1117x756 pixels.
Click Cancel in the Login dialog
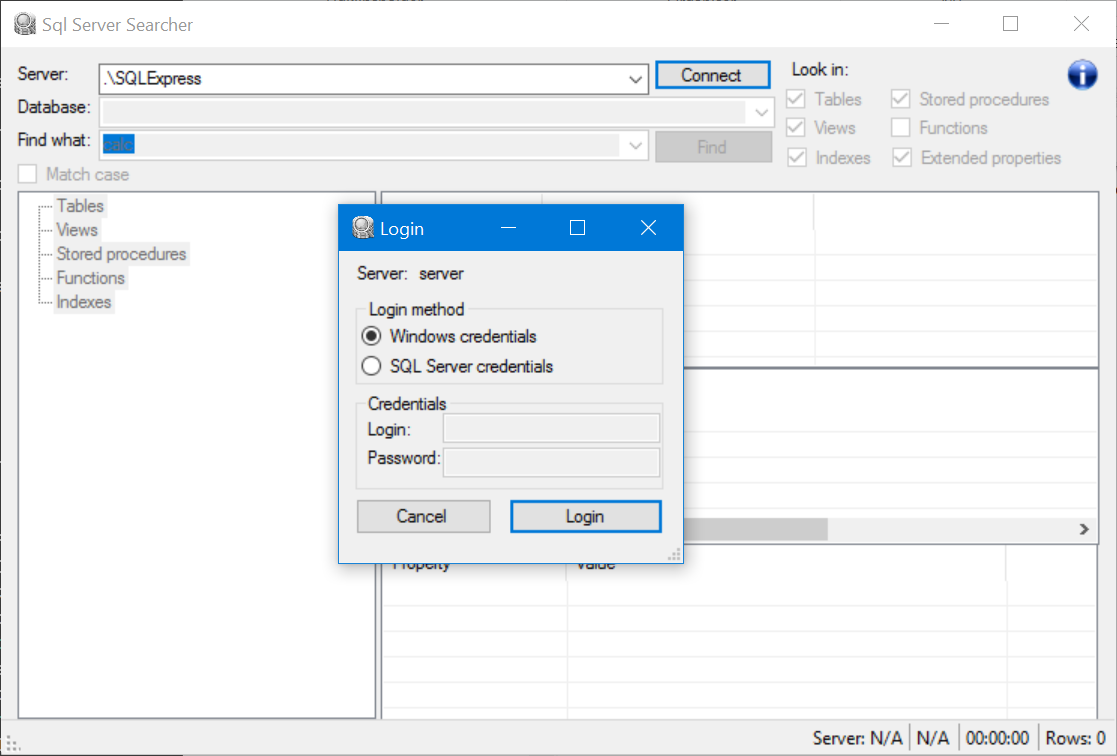click(423, 517)
